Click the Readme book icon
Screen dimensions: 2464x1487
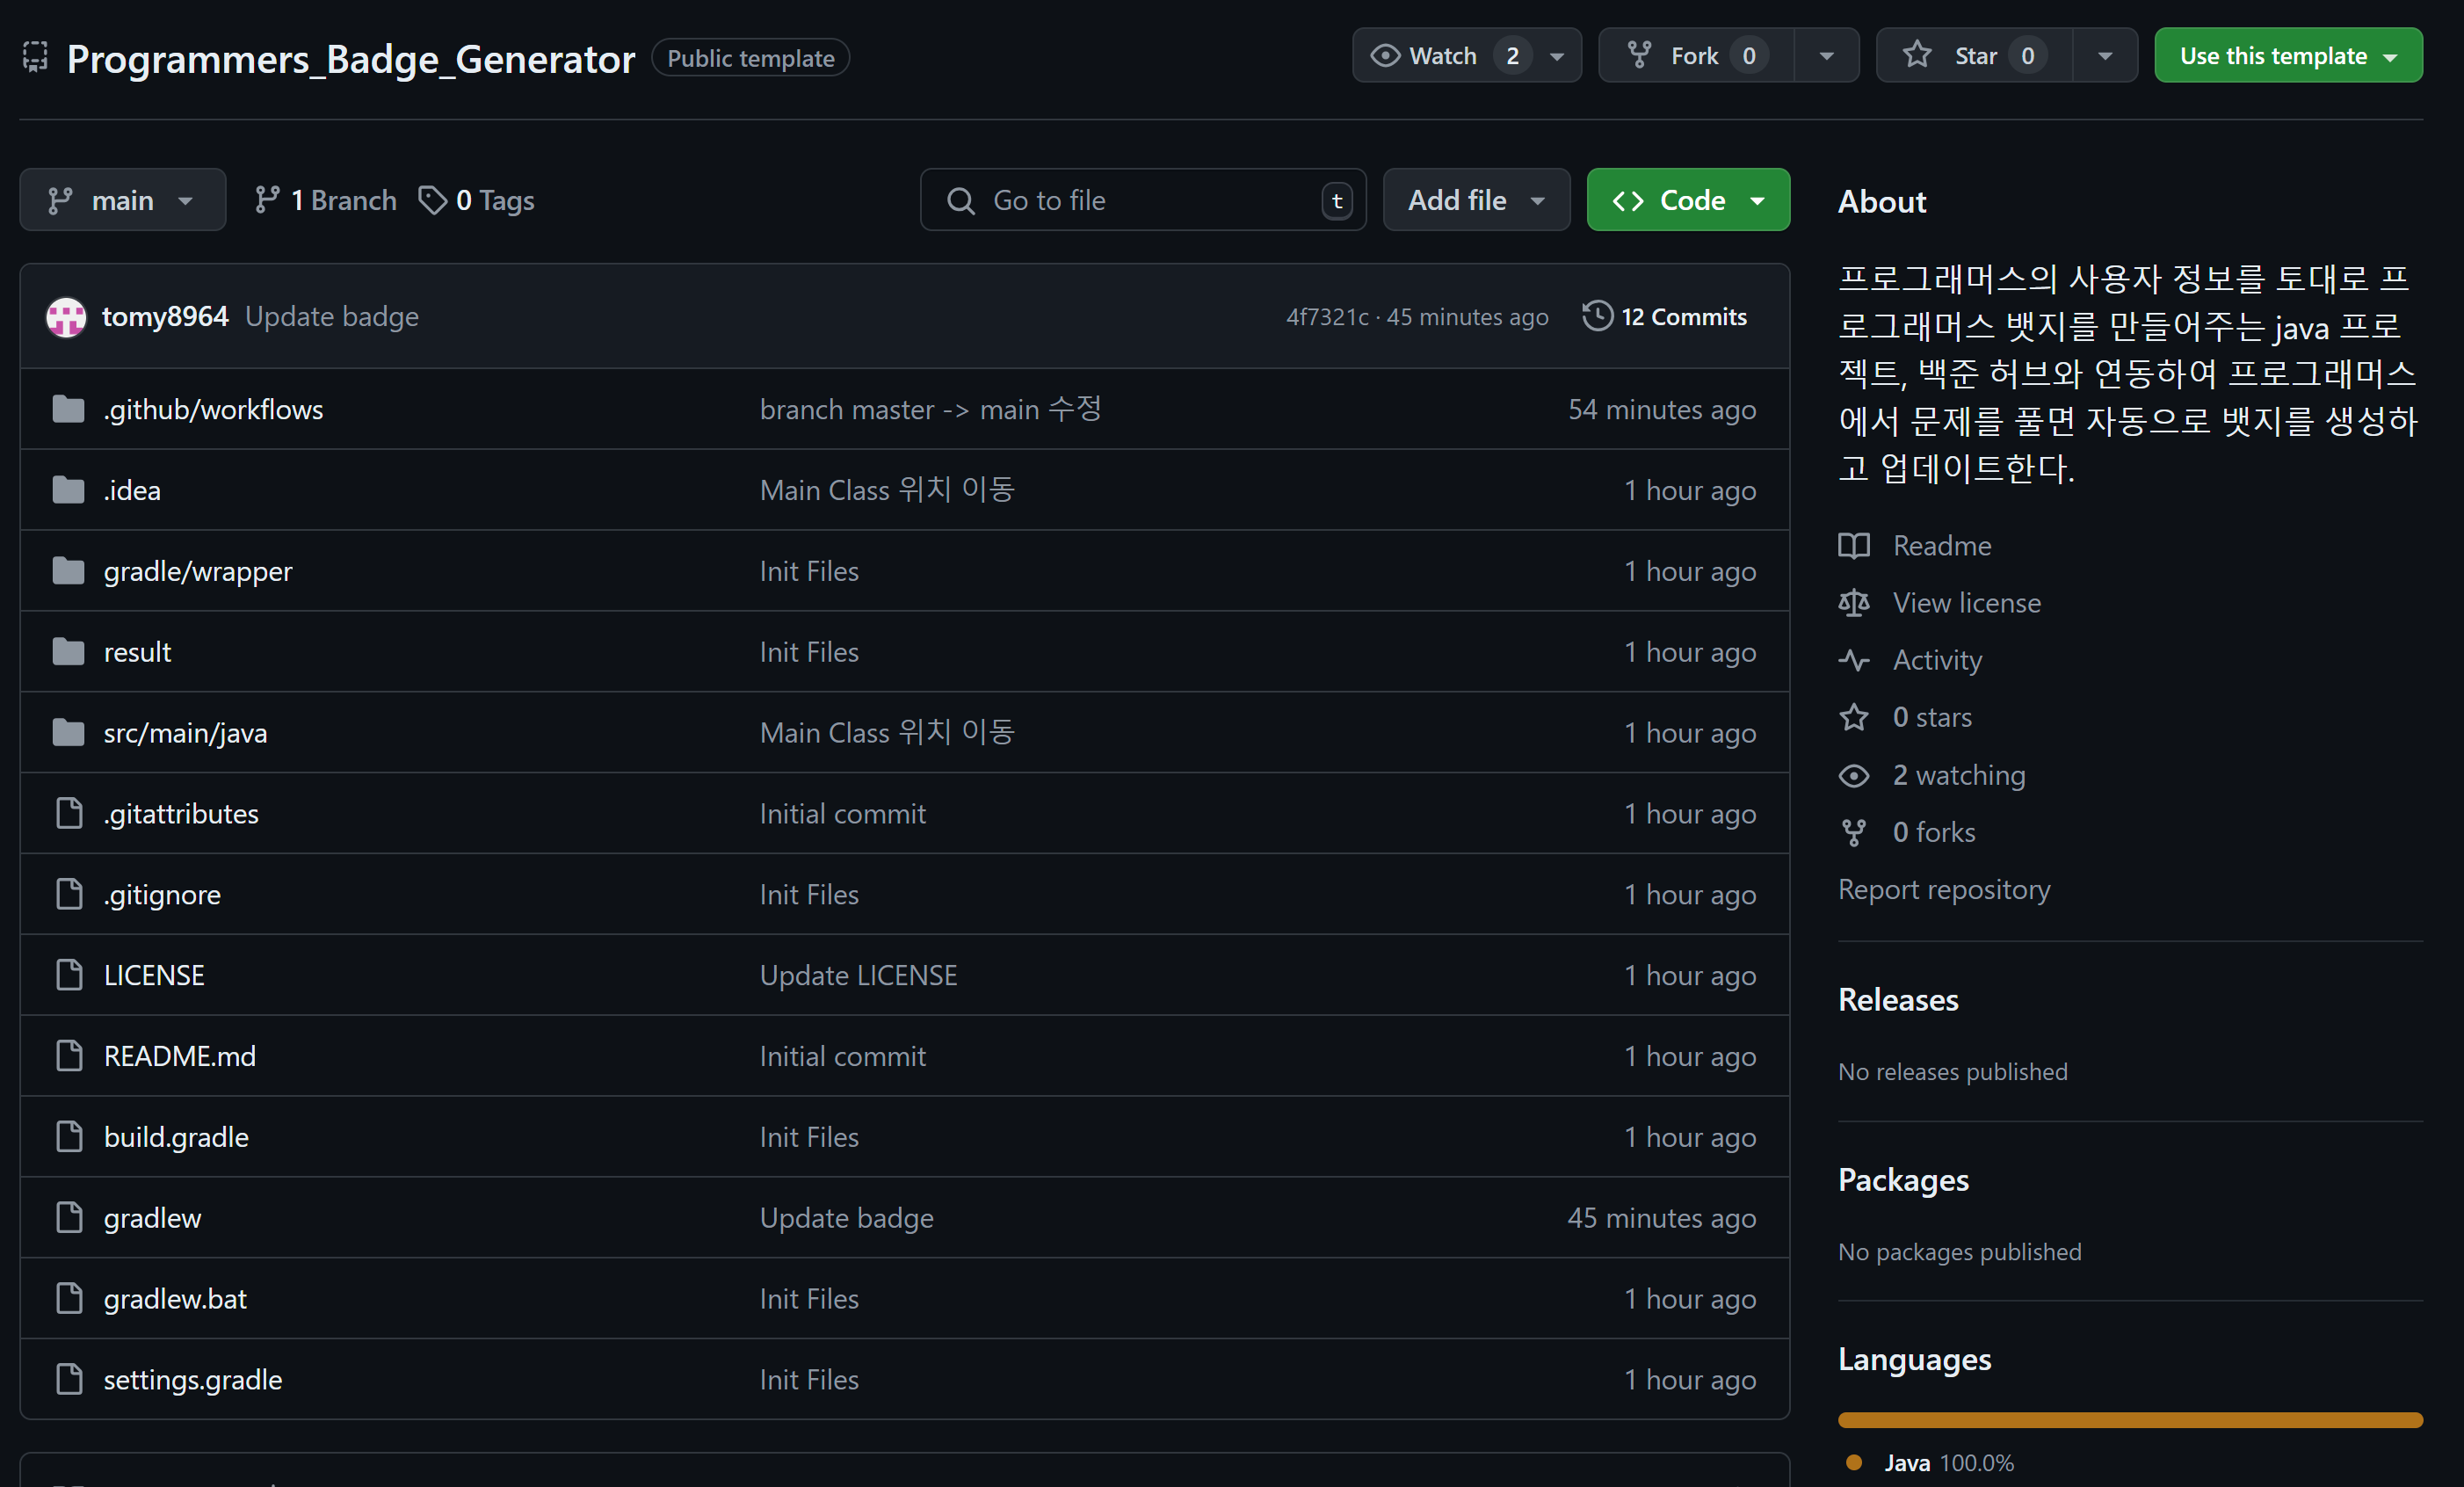click(1853, 546)
